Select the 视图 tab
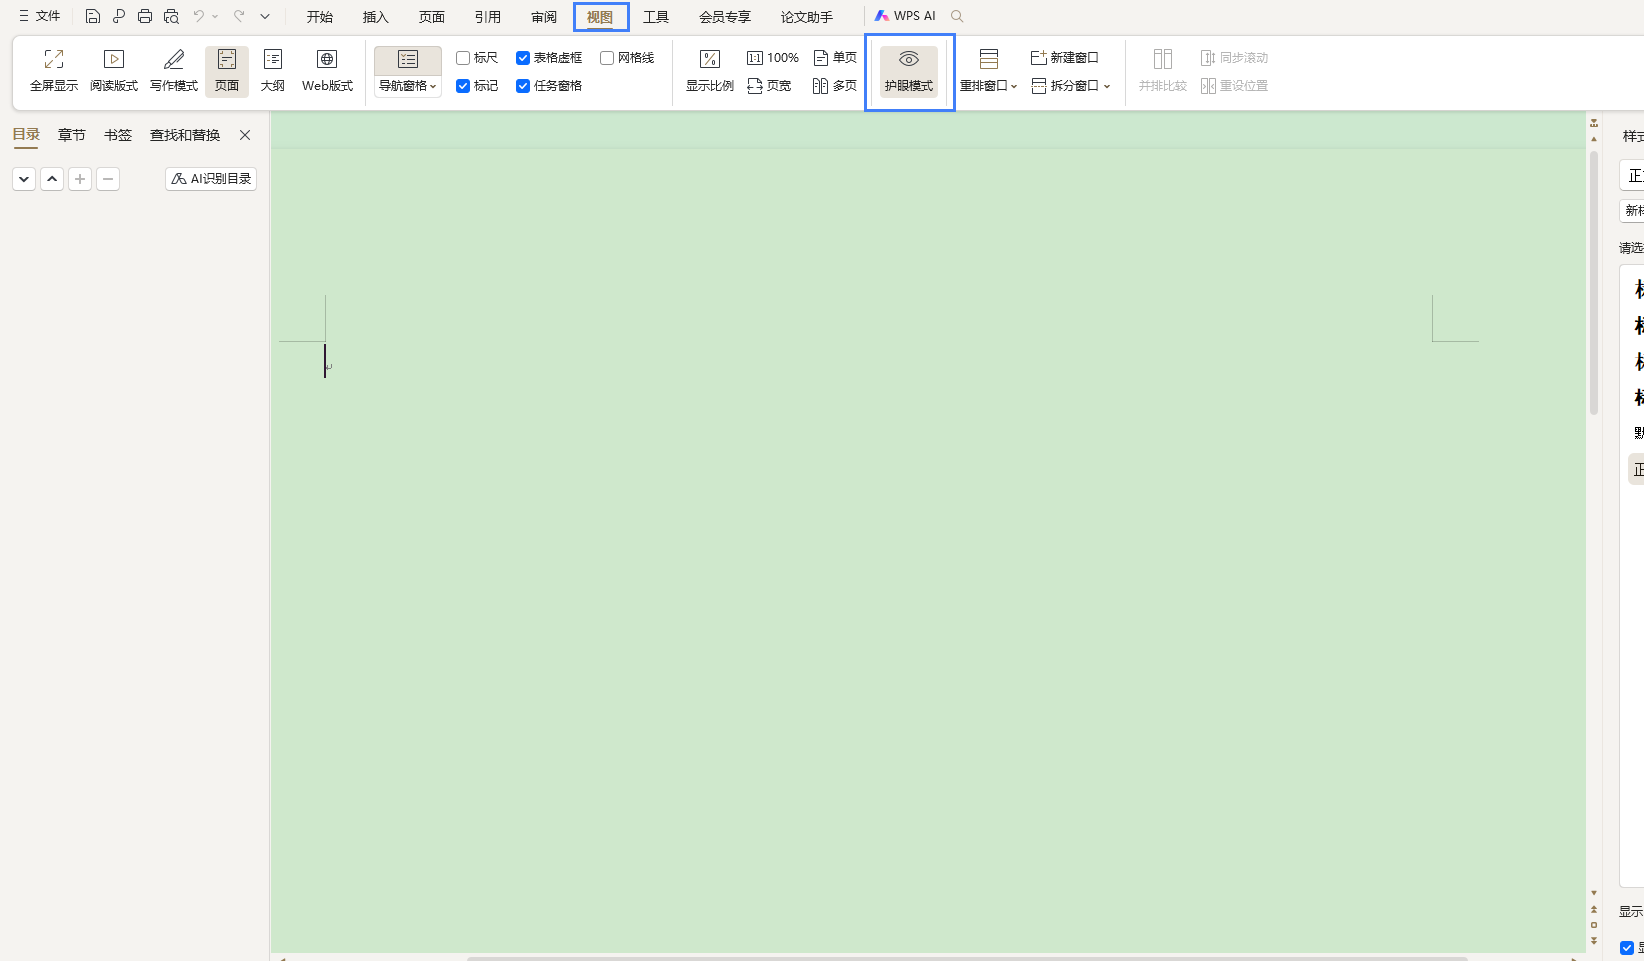The image size is (1644, 961). pos(600,17)
